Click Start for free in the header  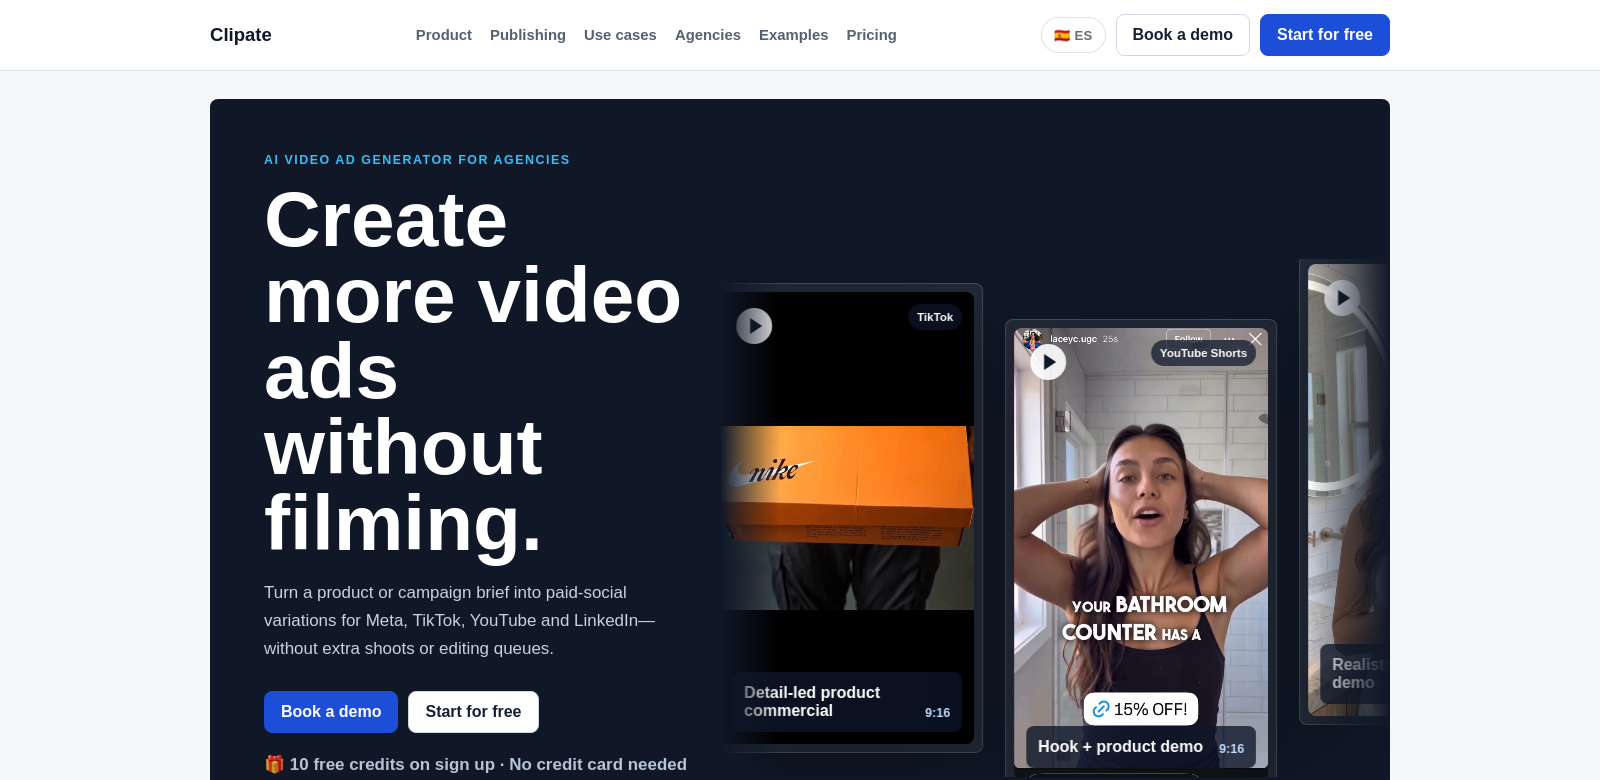coord(1324,35)
